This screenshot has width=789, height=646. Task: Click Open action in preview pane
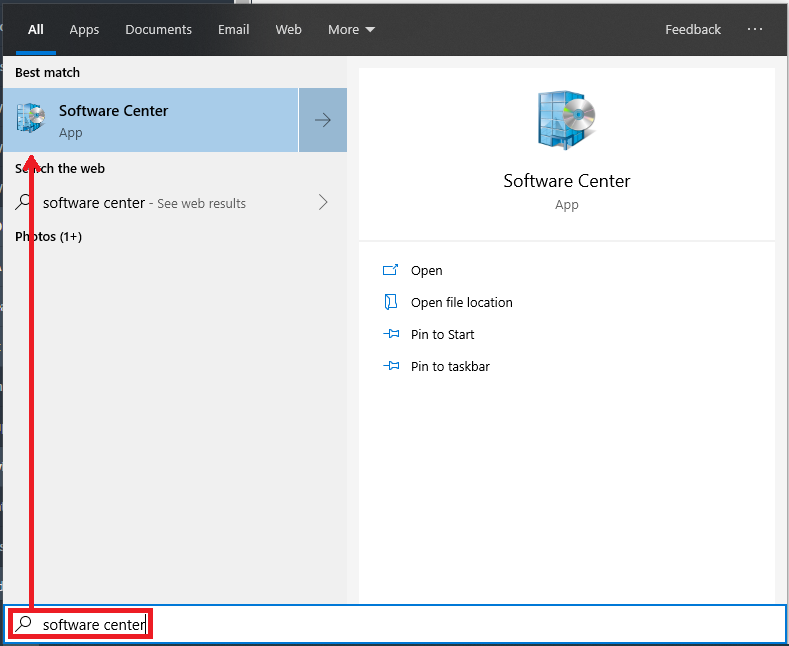pyautogui.click(x=426, y=271)
